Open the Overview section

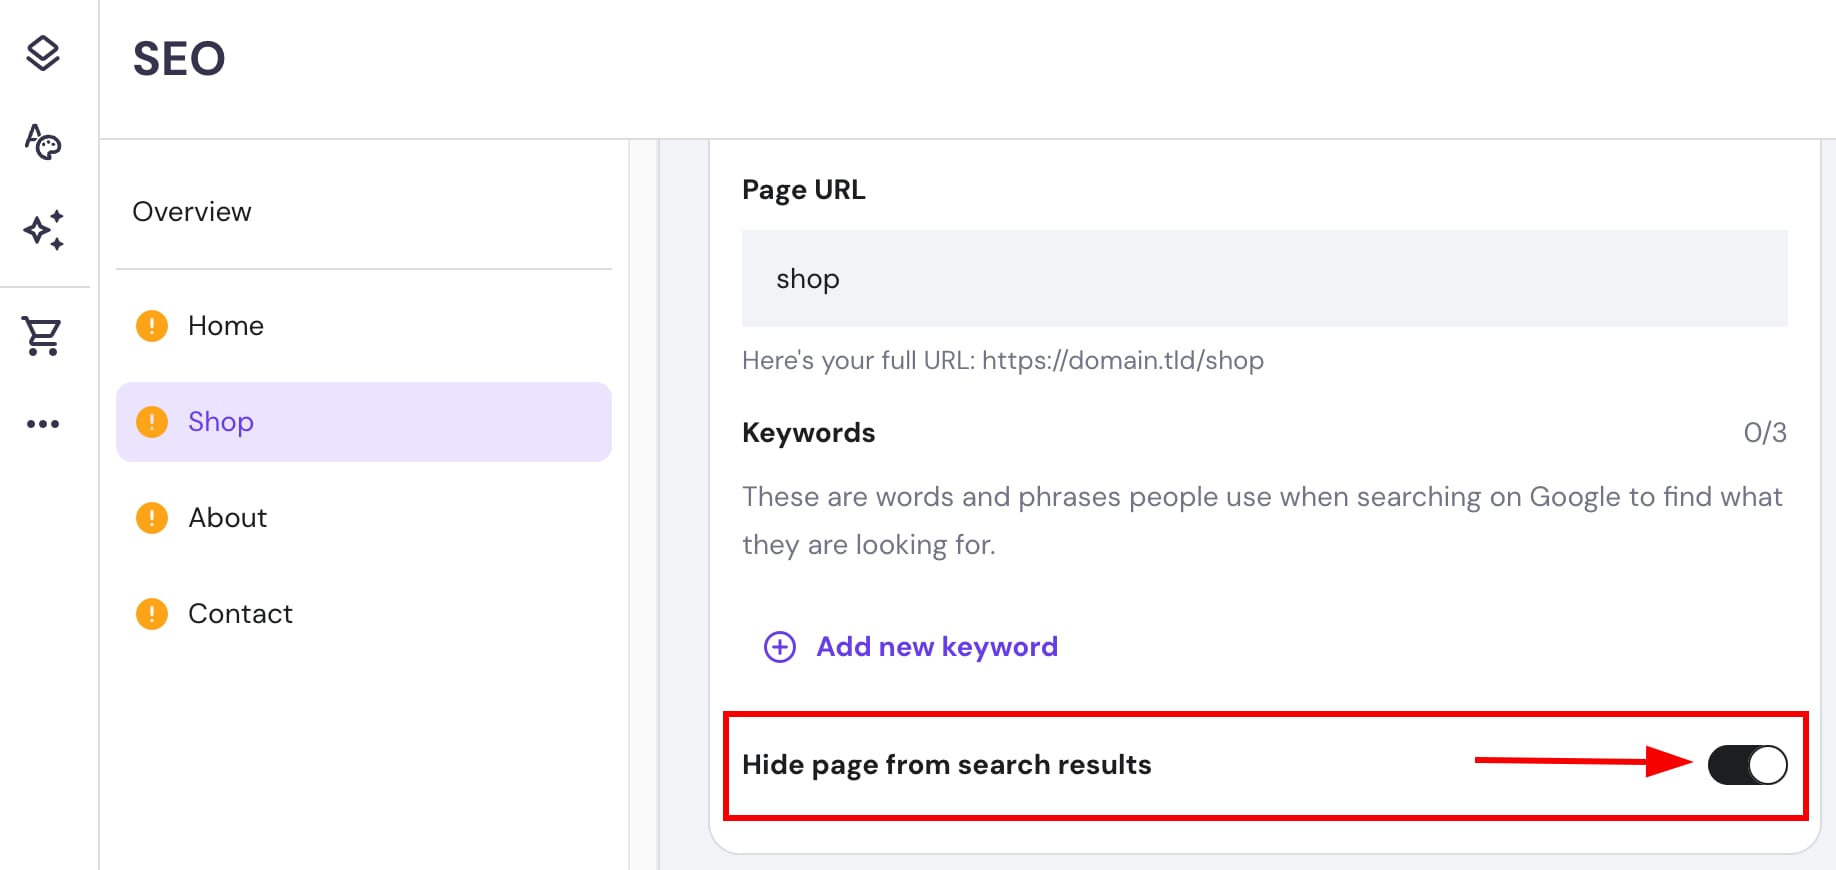(192, 211)
